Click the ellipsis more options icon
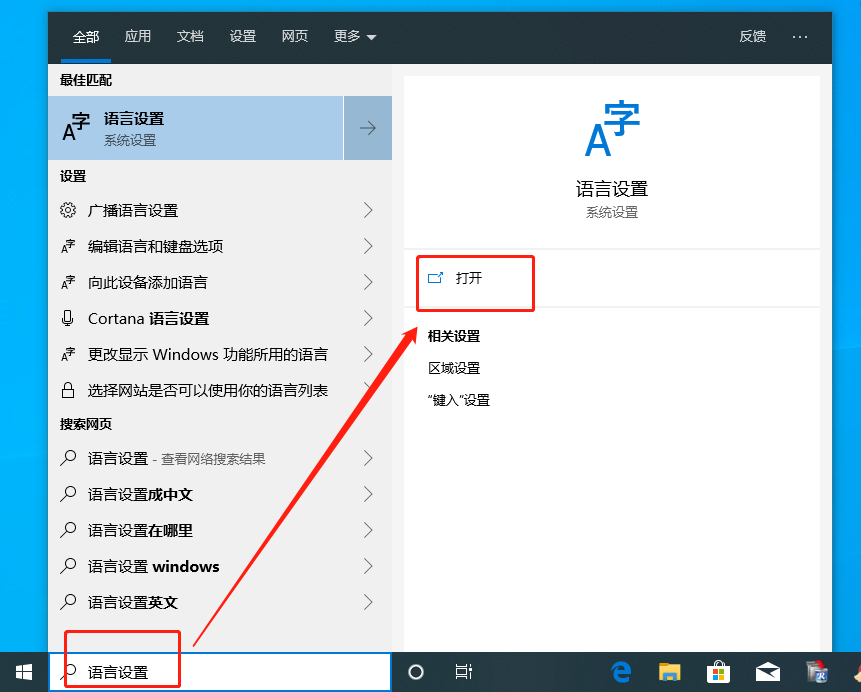 click(799, 36)
